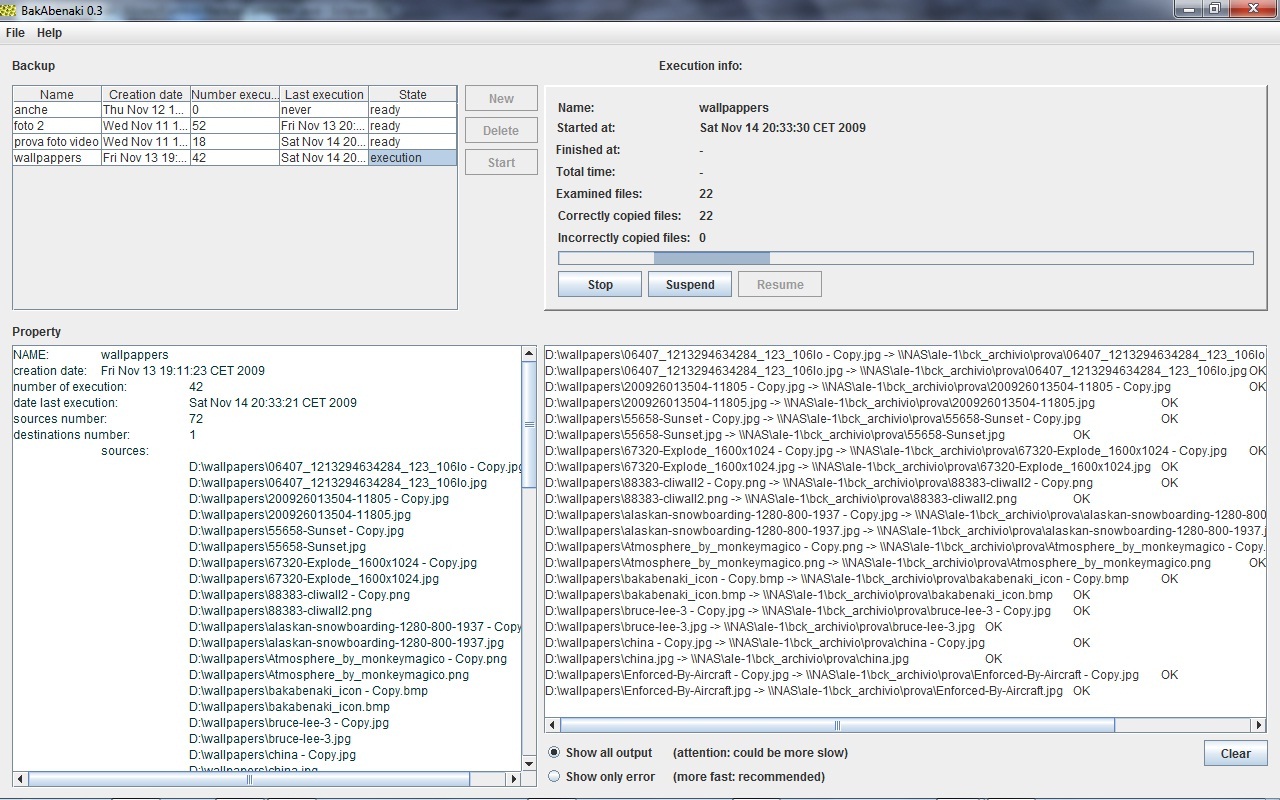Click the Property panel scroll right arrow
1280x800 pixels.
(515, 778)
